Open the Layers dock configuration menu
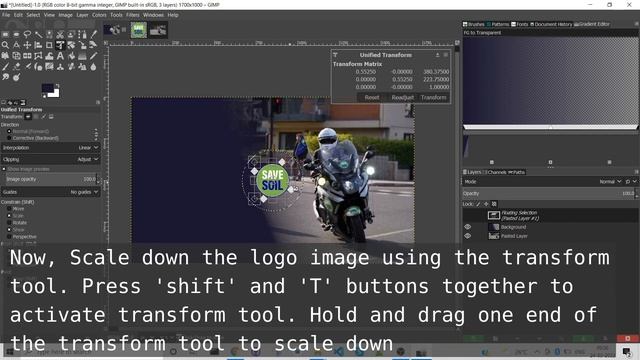The width and height of the screenshot is (640, 360). [x=636, y=172]
